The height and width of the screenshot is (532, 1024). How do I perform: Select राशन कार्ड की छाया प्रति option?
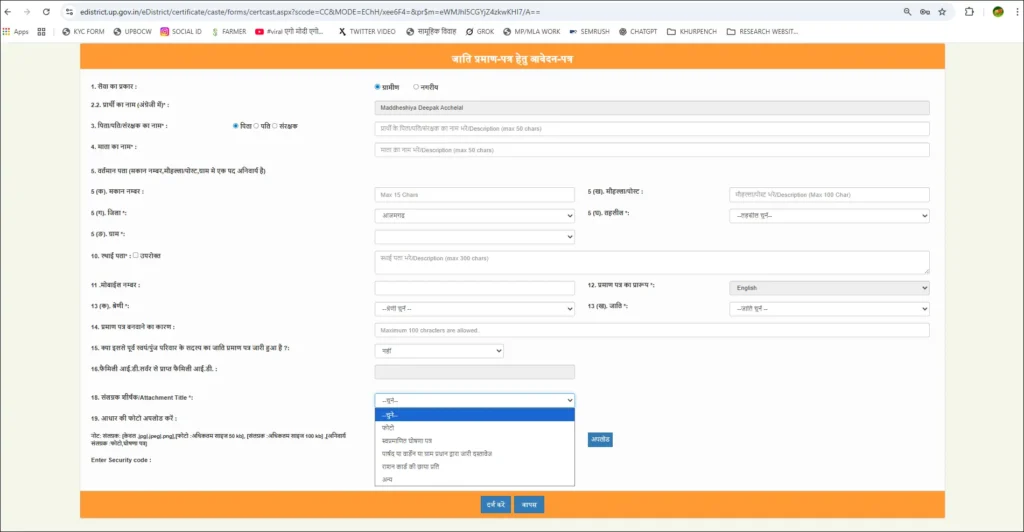pos(475,467)
